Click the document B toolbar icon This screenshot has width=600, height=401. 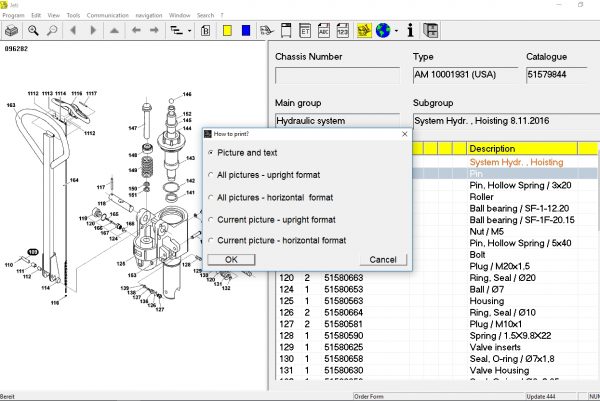205,30
